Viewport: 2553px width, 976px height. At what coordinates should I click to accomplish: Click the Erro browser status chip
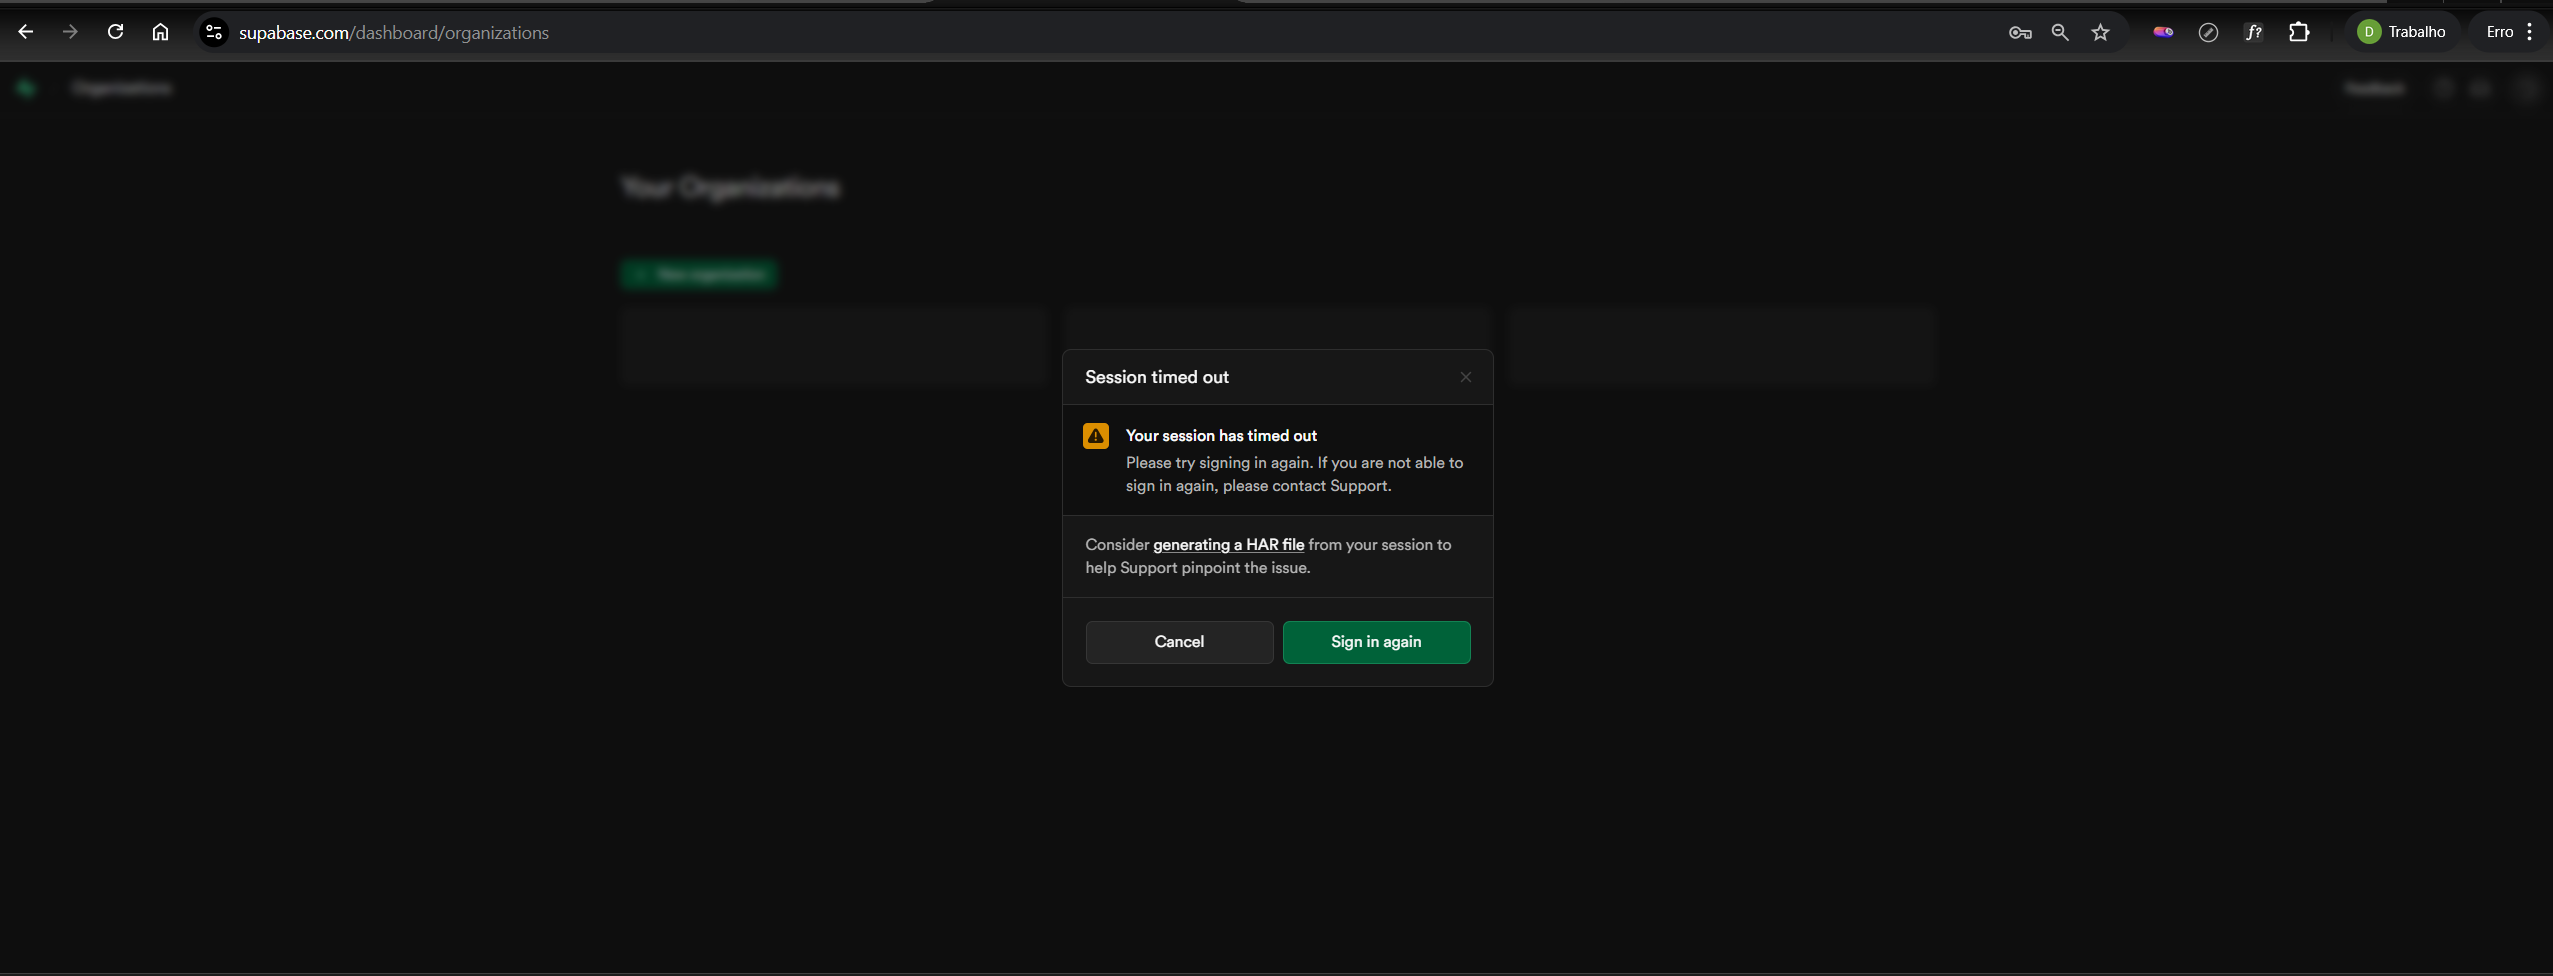[x=2499, y=32]
